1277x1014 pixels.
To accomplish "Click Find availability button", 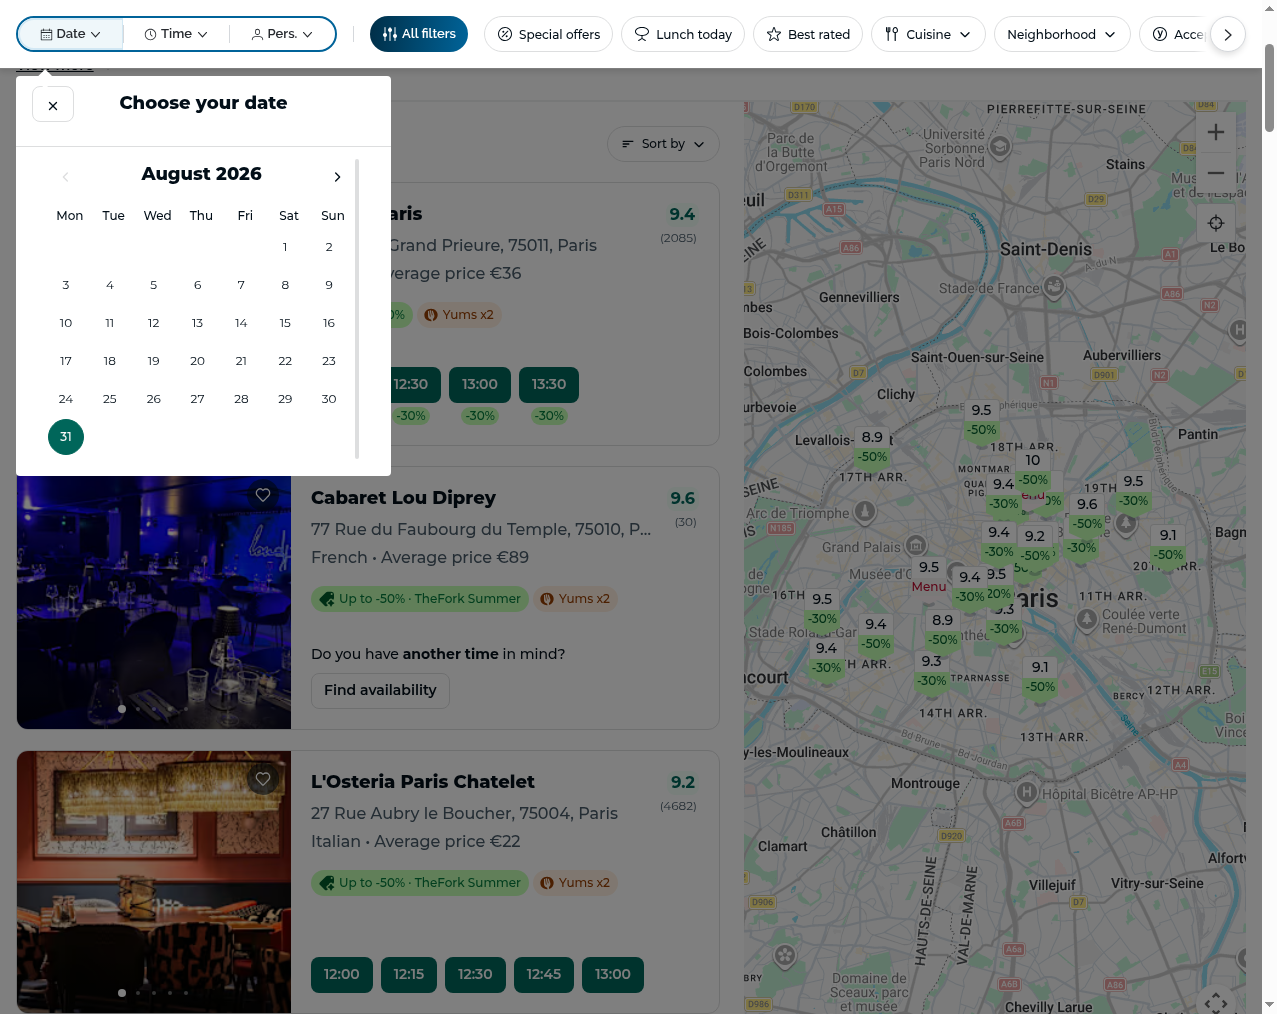I will point(380,690).
